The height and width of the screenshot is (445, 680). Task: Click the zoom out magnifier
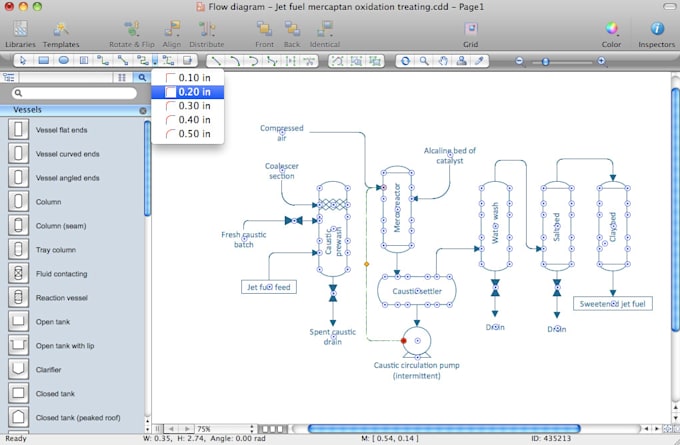(x=520, y=62)
